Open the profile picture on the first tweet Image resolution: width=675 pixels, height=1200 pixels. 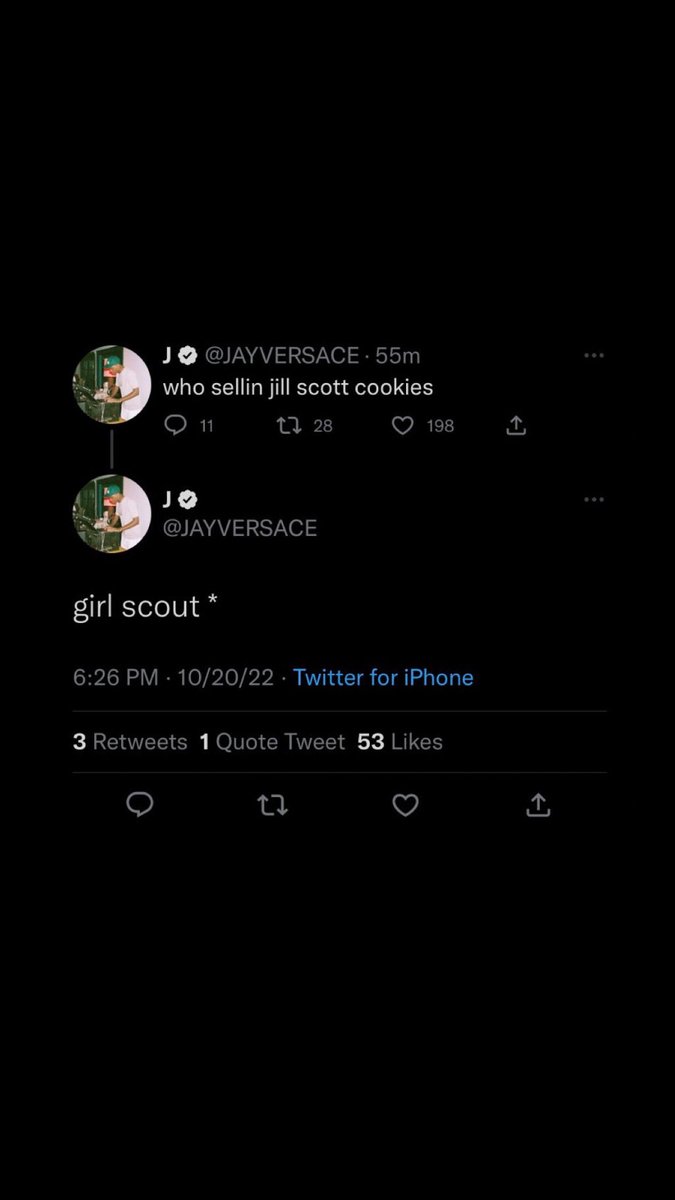(x=112, y=385)
